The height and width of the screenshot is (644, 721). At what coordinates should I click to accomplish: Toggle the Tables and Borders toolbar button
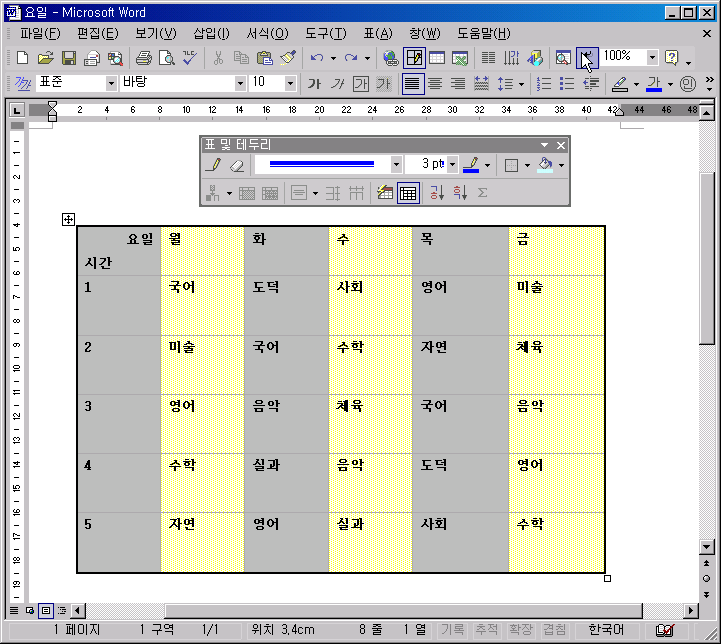coord(414,58)
